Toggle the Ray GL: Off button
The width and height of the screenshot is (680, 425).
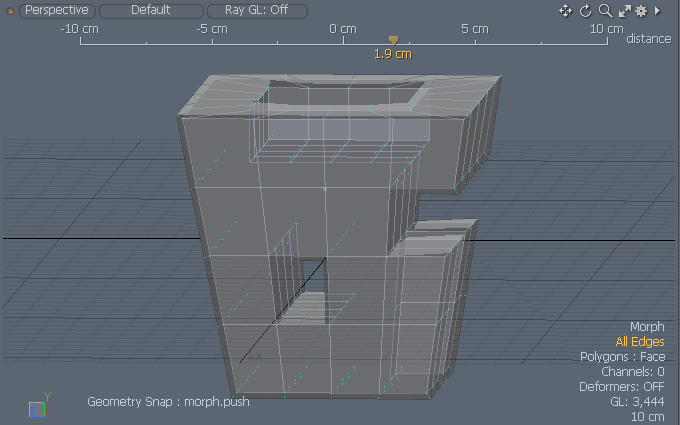[x=257, y=10]
